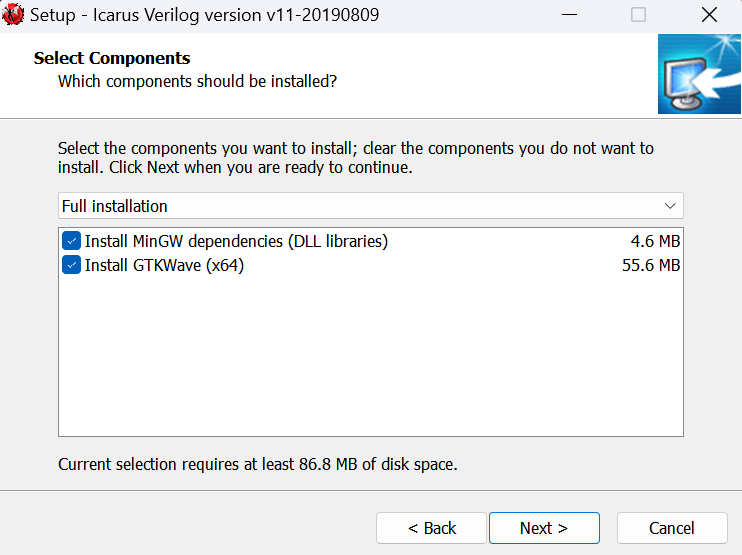This screenshot has height=555, width=742.
Task: Click empty area in components list box
Action: tap(370, 360)
